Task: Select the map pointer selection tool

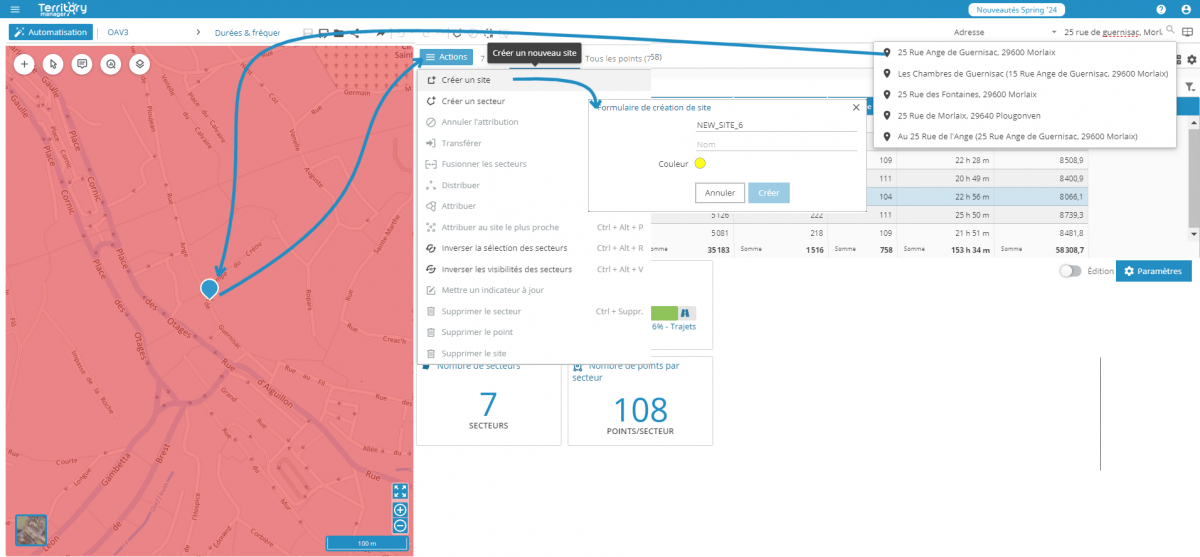Action: pyautogui.click(x=53, y=64)
